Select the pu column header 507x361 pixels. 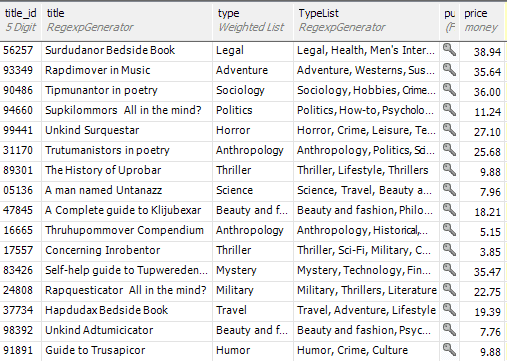pos(450,21)
